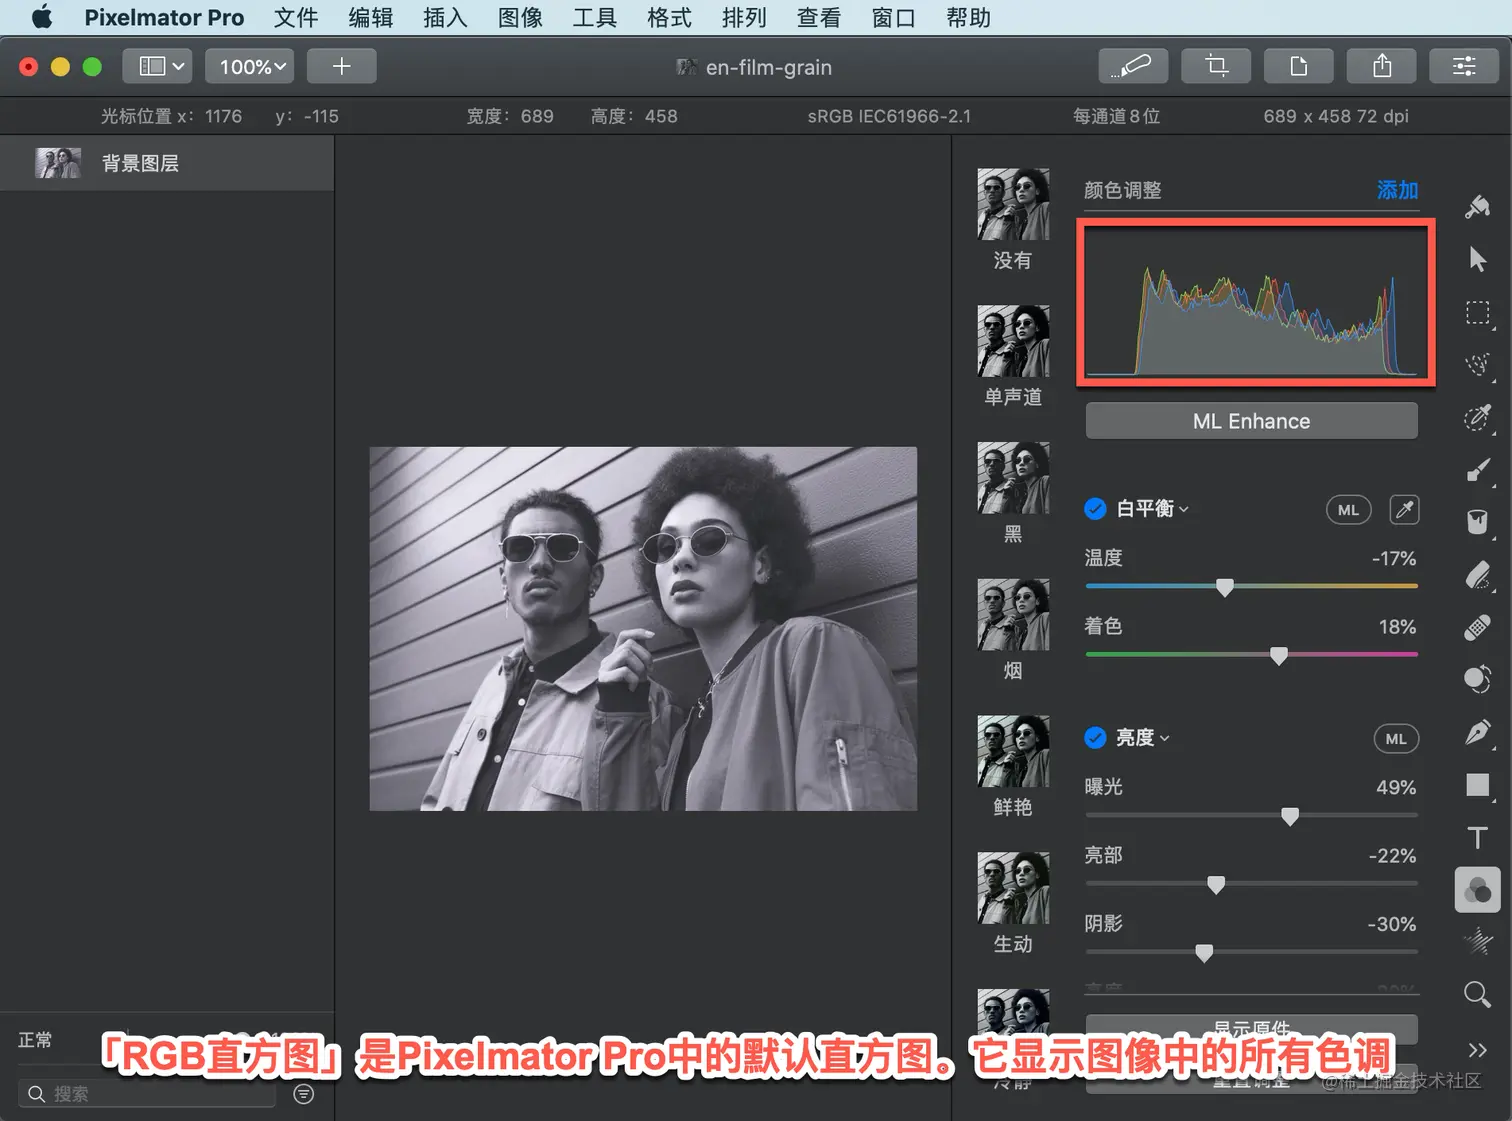1512x1121 pixels.
Task: Click the white balance eyedropper picker
Action: tap(1404, 510)
